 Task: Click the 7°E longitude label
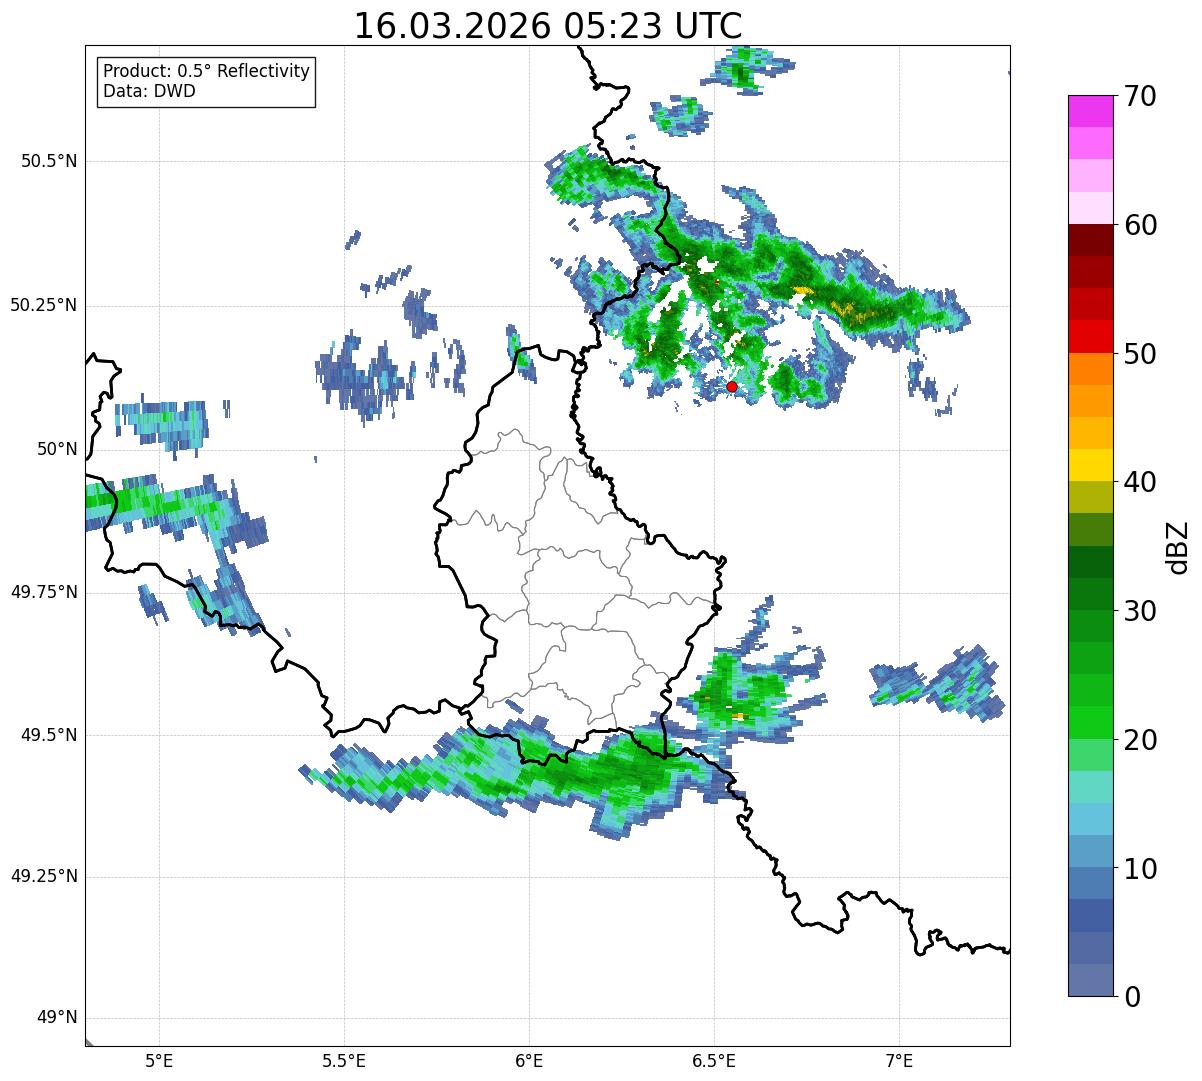coord(899,1061)
